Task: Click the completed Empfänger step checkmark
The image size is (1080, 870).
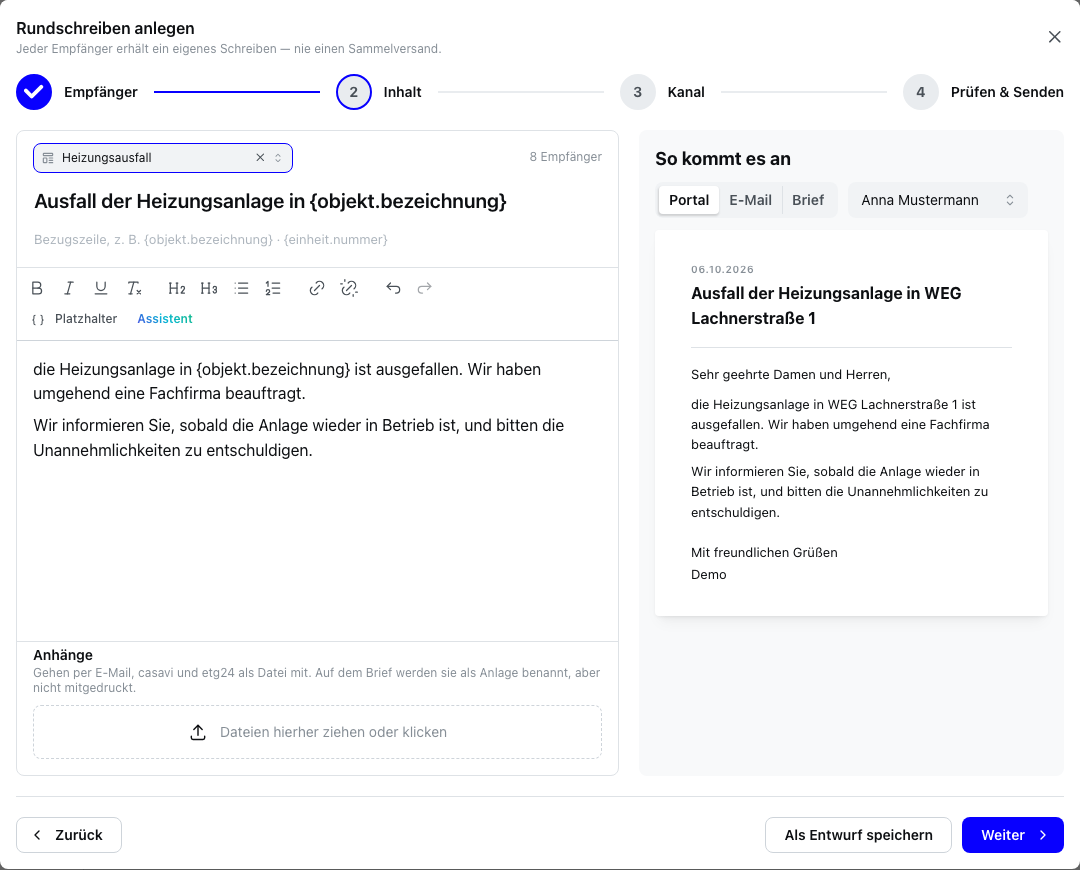Action: [x=34, y=92]
